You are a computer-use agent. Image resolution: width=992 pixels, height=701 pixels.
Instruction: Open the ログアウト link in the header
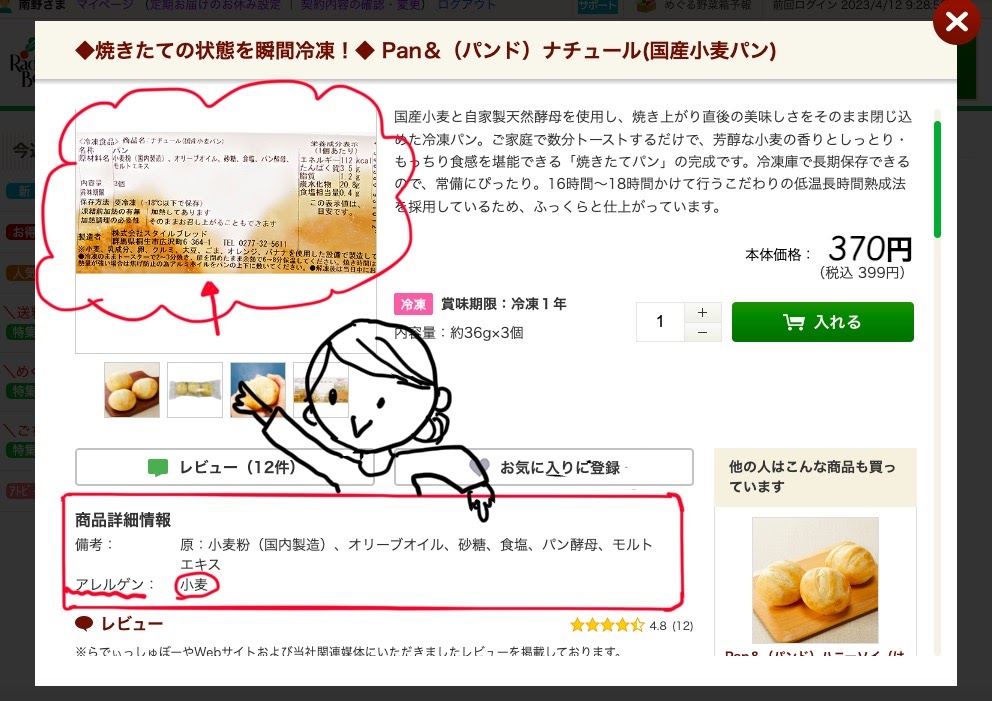(468, 4)
